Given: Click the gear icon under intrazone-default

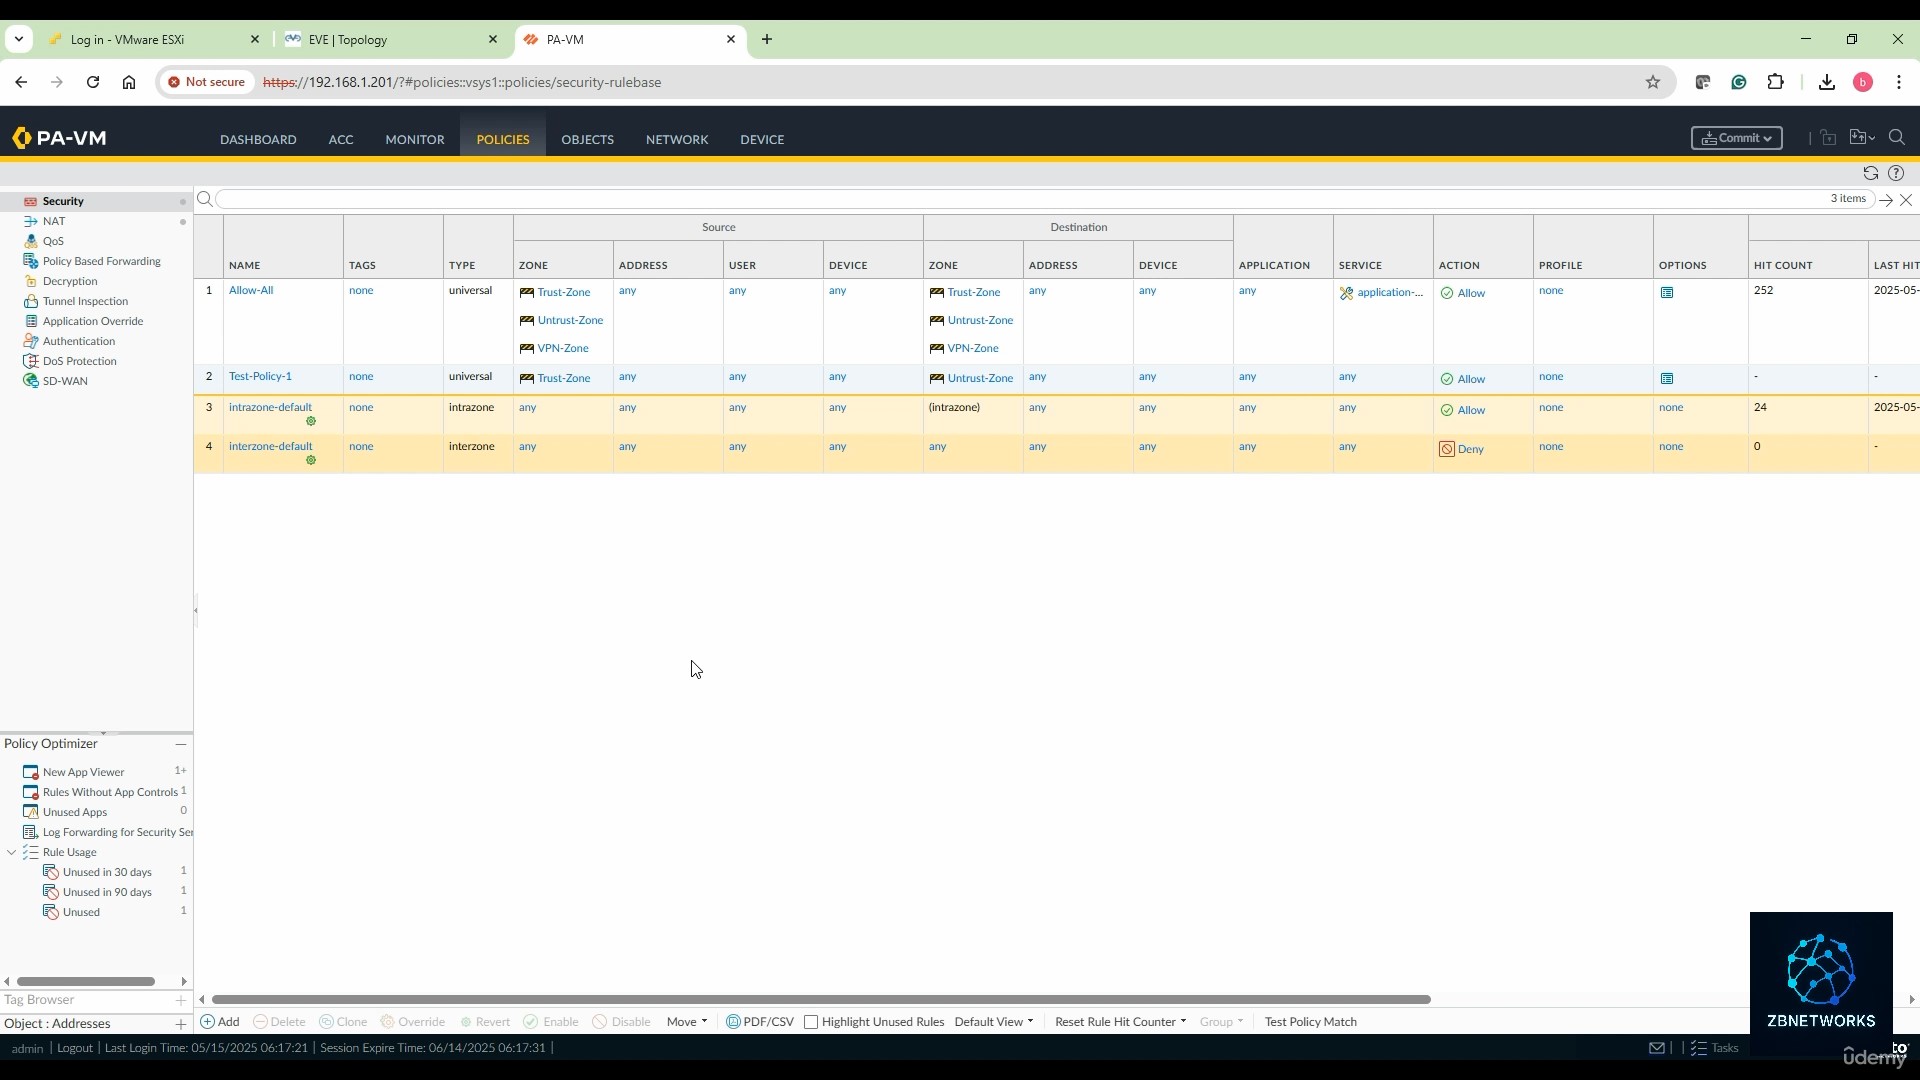Looking at the screenshot, I should [x=311, y=421].
